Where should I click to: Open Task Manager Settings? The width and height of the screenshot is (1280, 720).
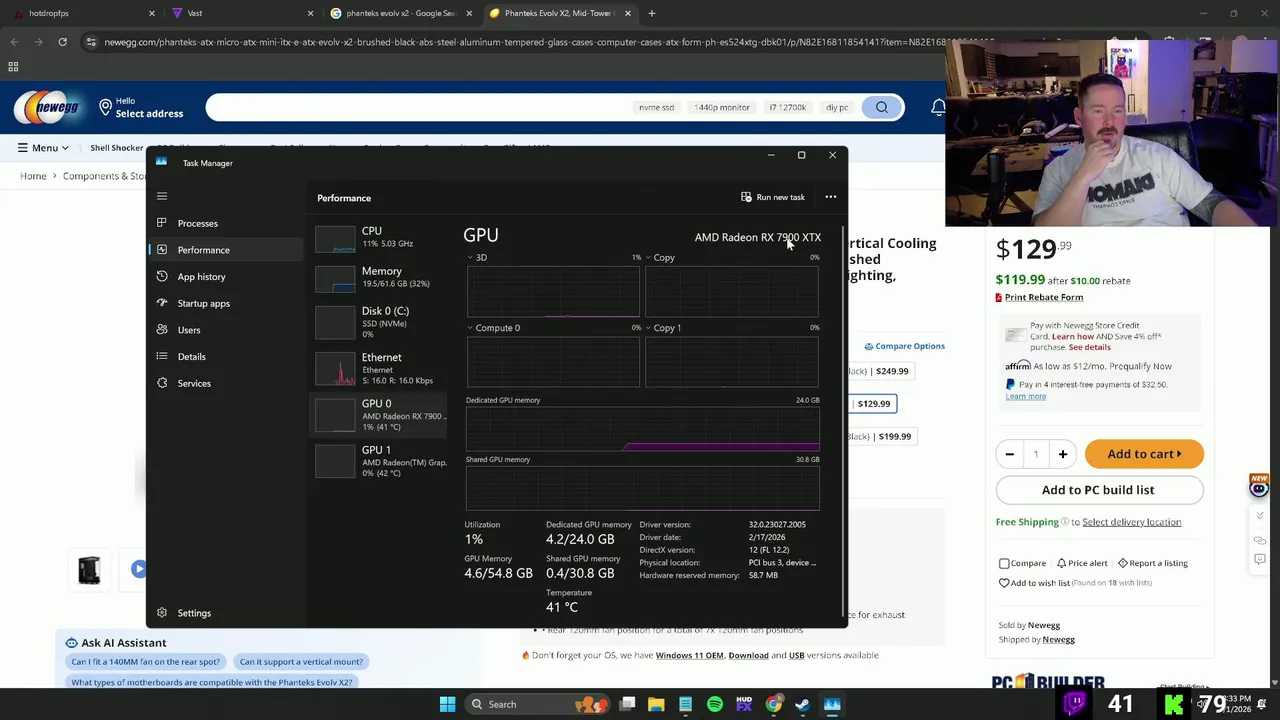(194, 613)
